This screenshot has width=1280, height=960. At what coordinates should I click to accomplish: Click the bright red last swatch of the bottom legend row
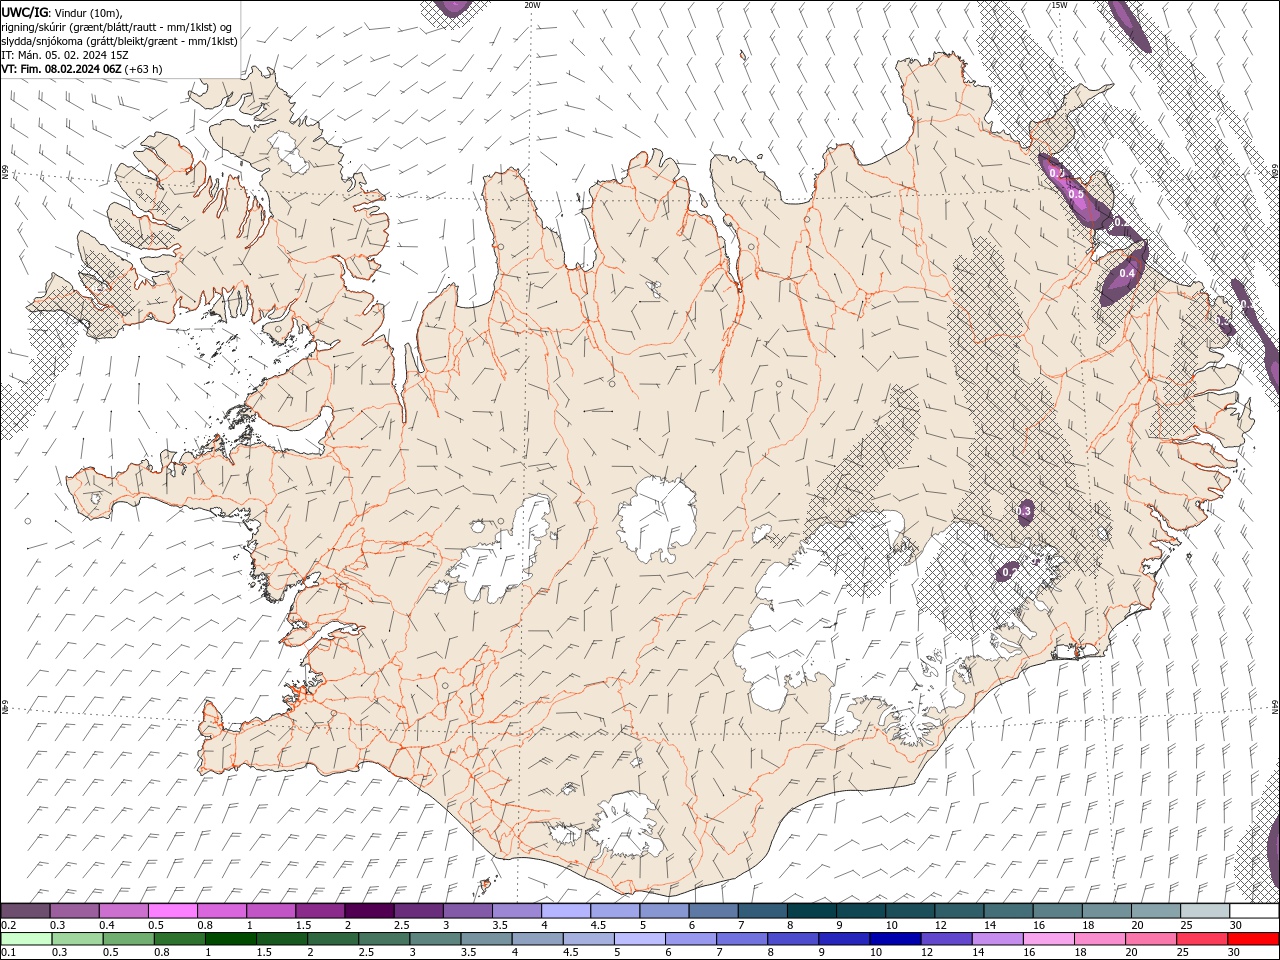[1254, 939]
